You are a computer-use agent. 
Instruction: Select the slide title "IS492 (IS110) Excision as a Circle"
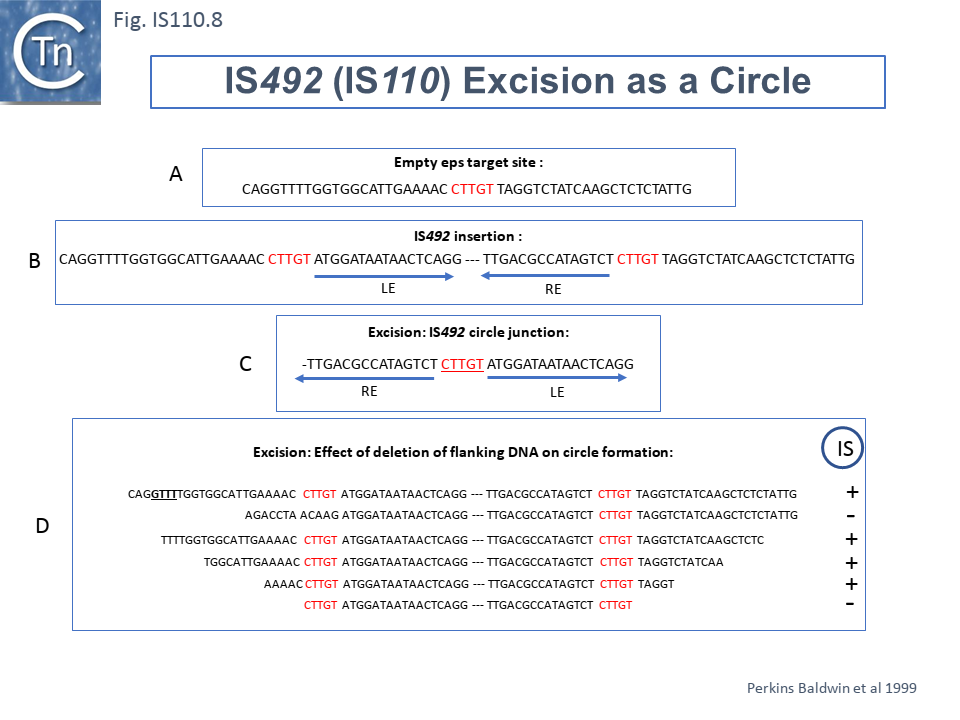(517, 82)
